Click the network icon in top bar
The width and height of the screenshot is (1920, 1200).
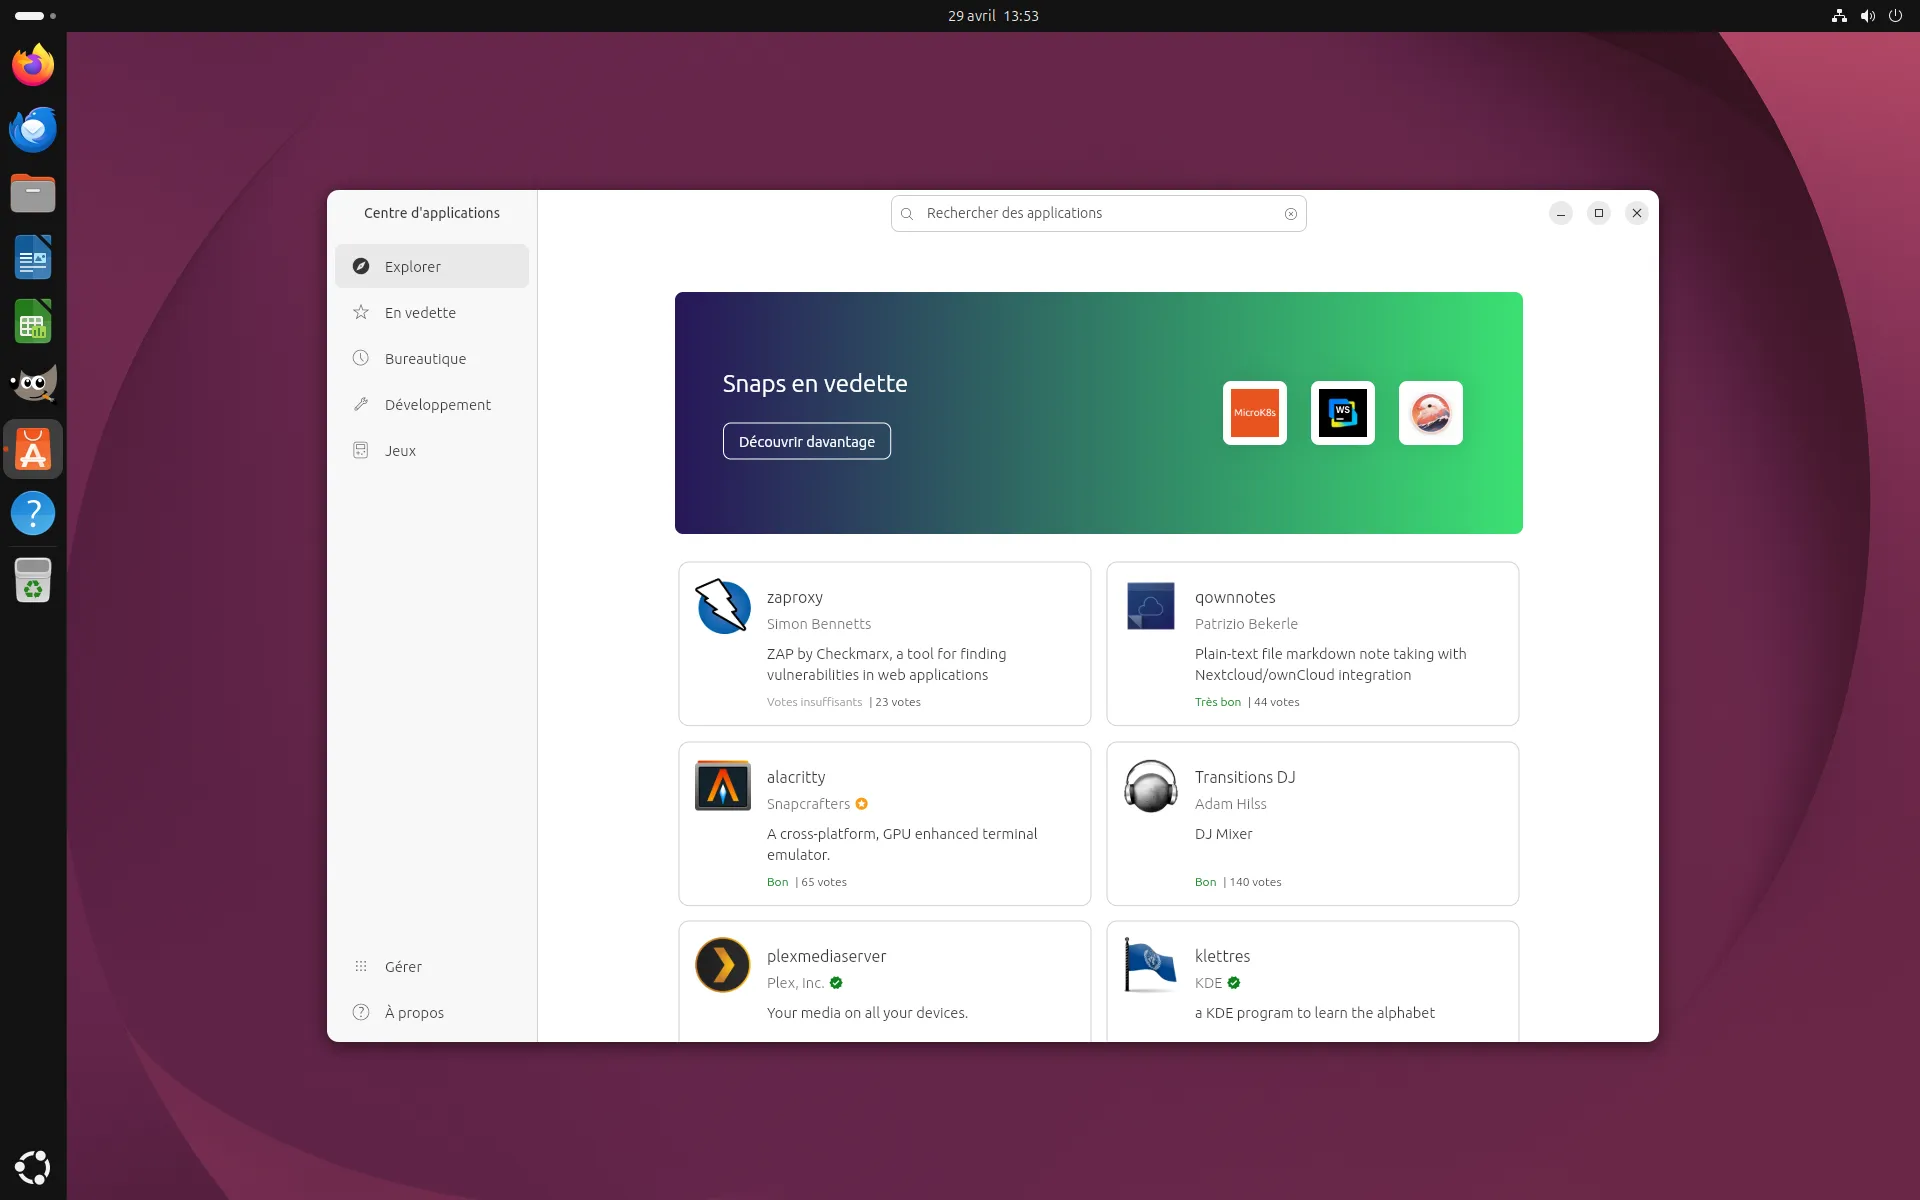(1839, 16)
